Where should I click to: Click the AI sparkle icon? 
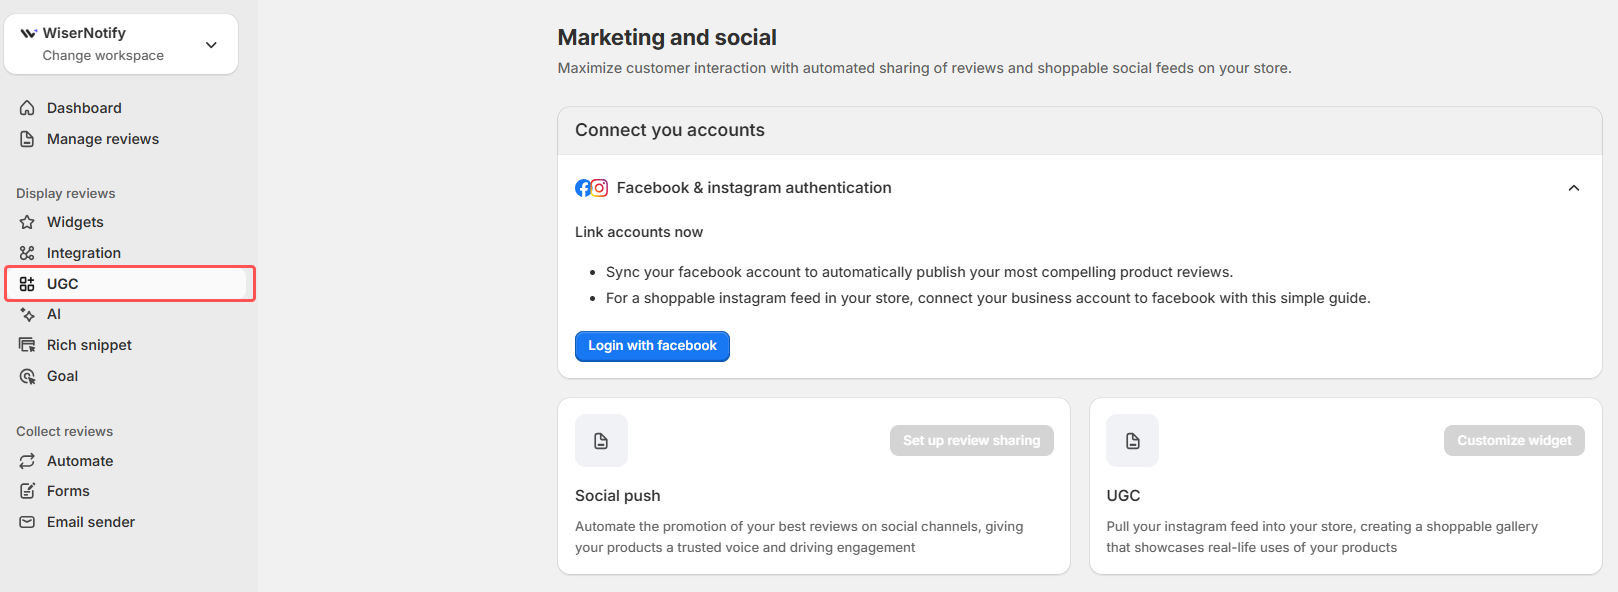27,314
